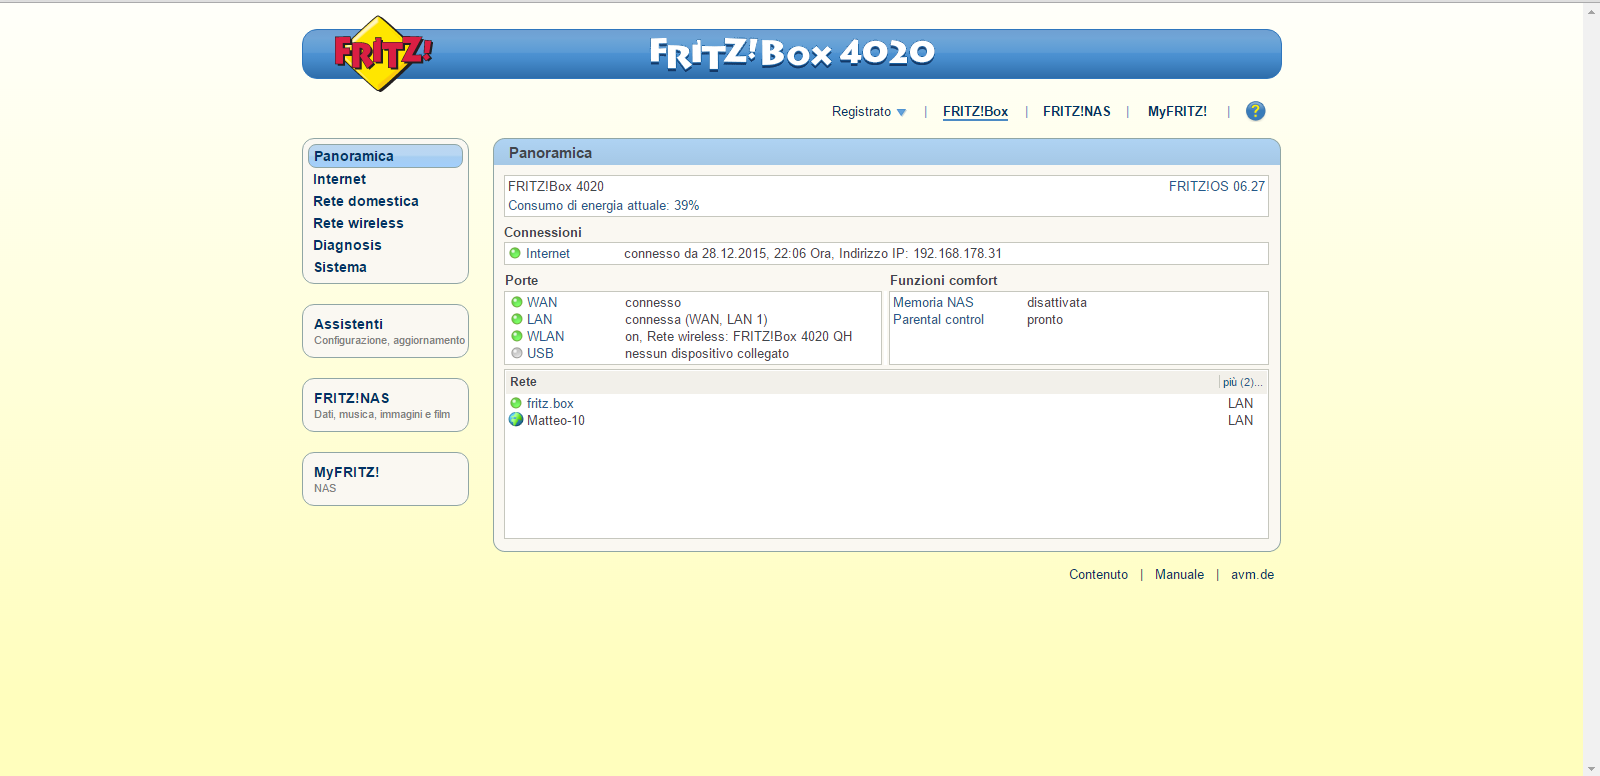Open the Internet menu in the sidebar
This screenshot has height=776, width=1600.
click(340, 179)
